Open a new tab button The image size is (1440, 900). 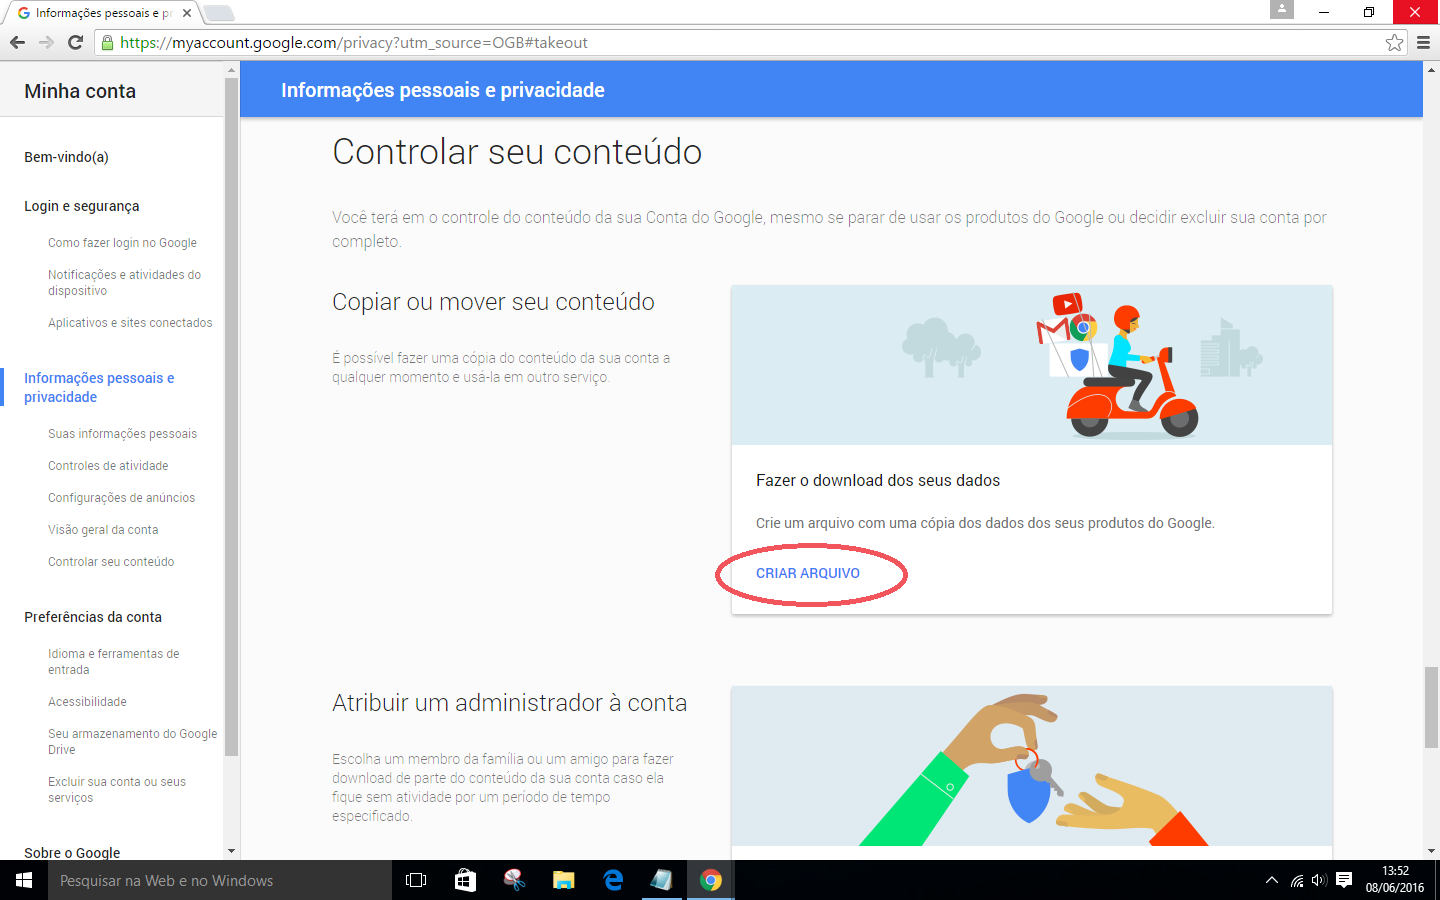pos(218,13)
